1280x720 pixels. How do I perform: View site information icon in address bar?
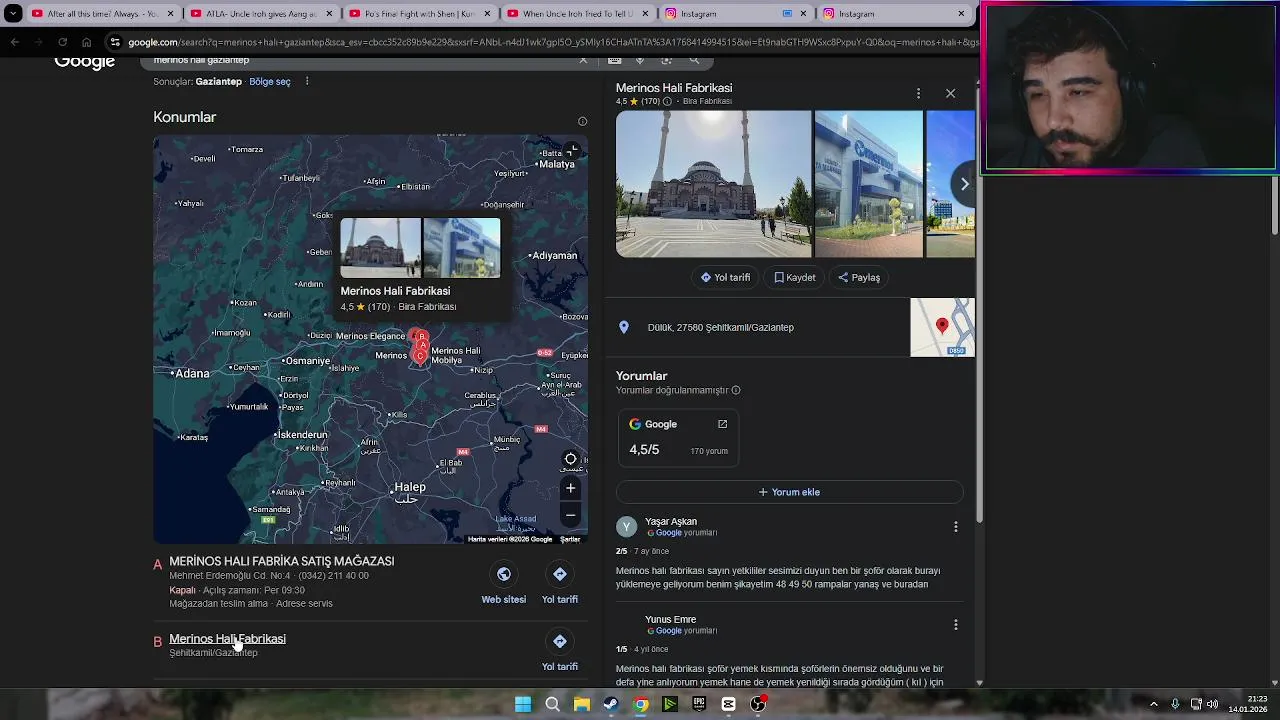(115, 42)
